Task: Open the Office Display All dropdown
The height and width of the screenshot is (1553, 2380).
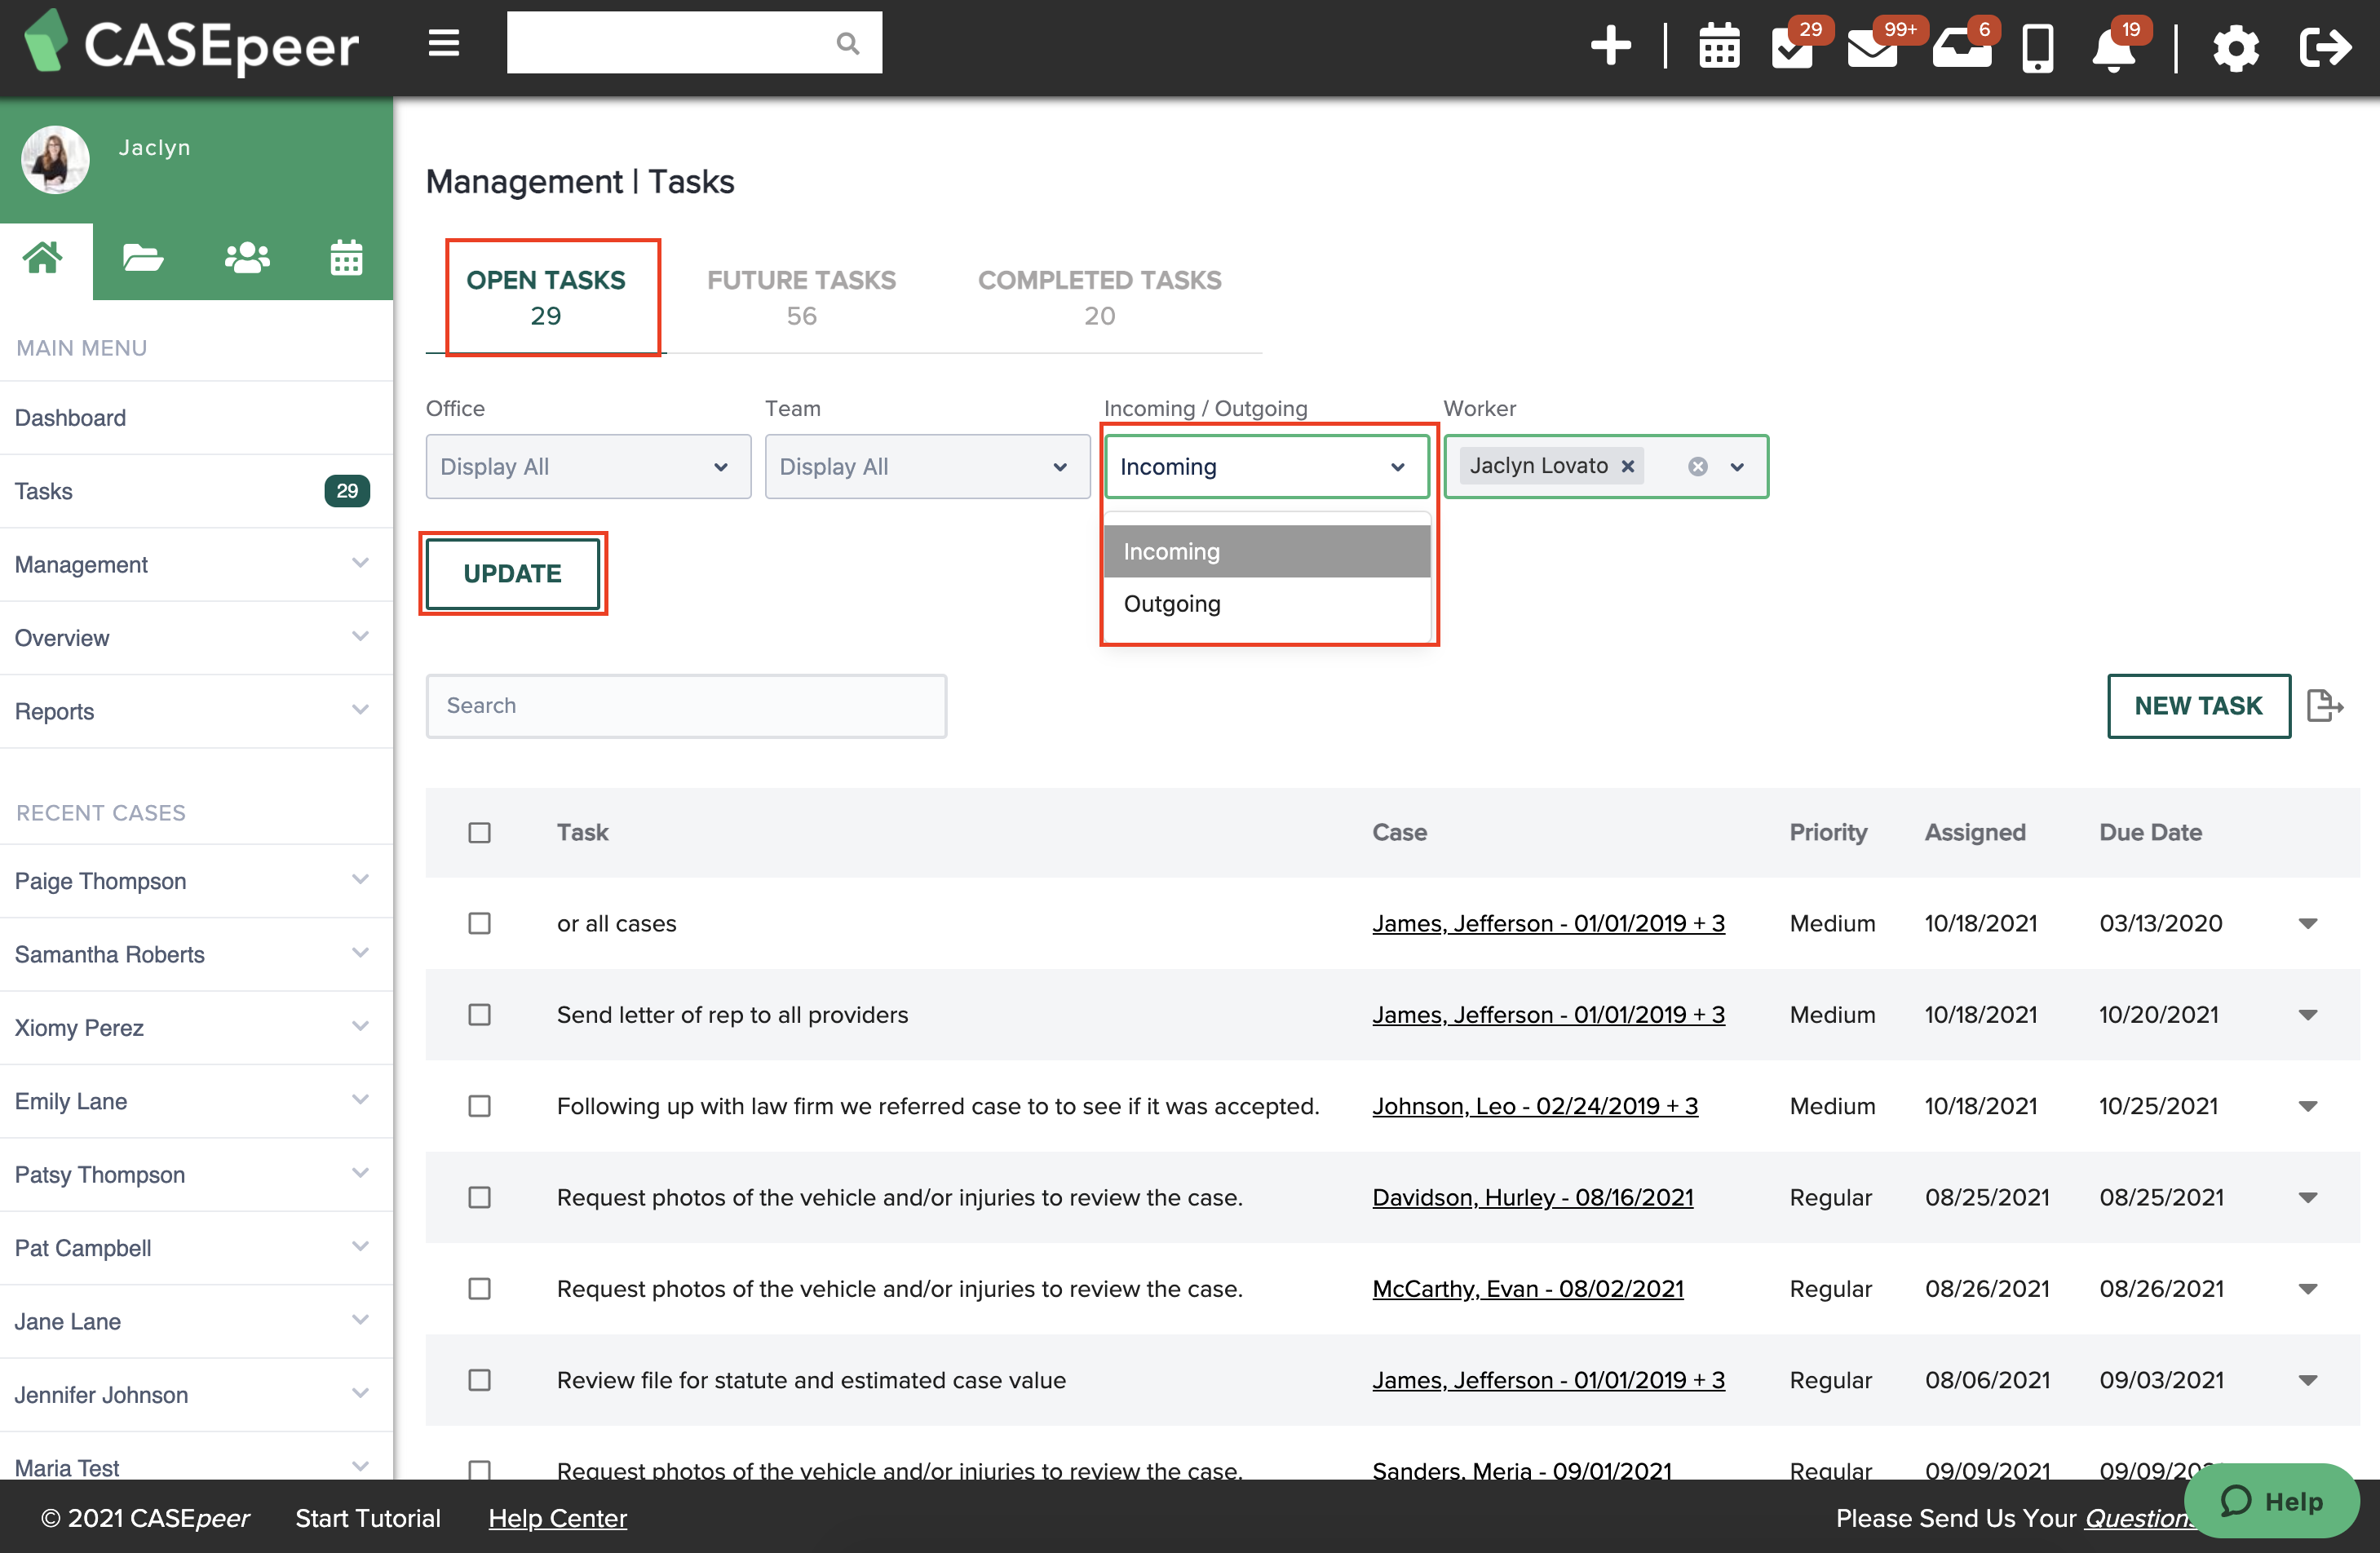Action: click(x=587, y=466)
